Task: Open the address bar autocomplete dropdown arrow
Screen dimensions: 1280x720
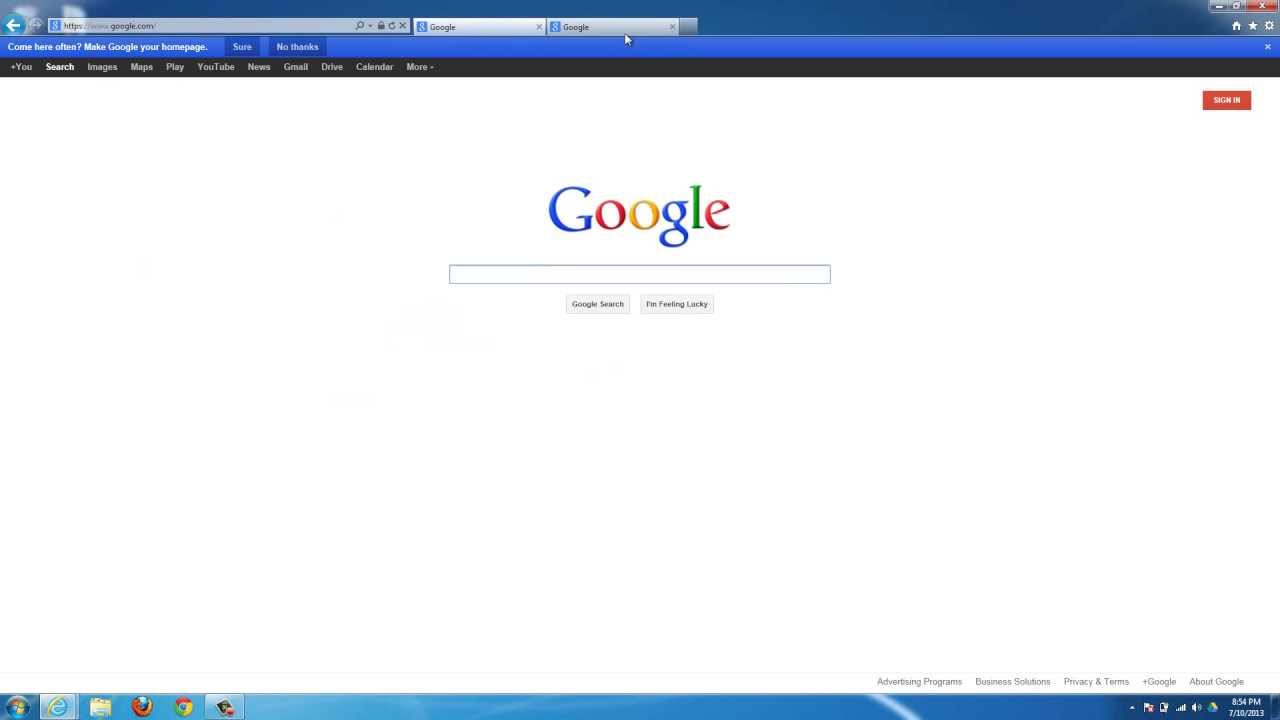Action: point(370,26)
